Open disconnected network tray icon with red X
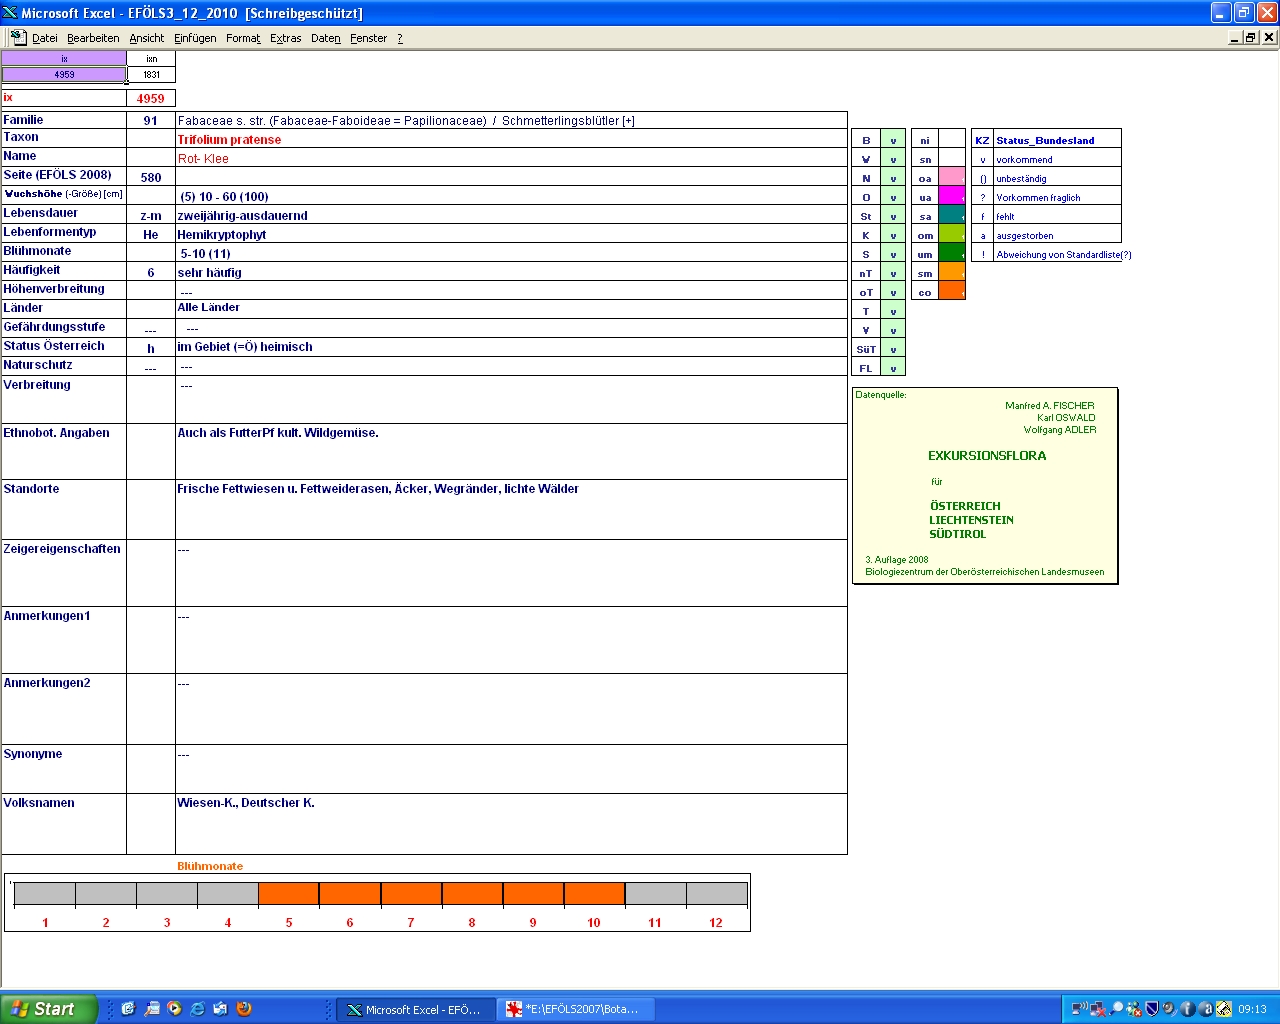 [1097, 1009]
